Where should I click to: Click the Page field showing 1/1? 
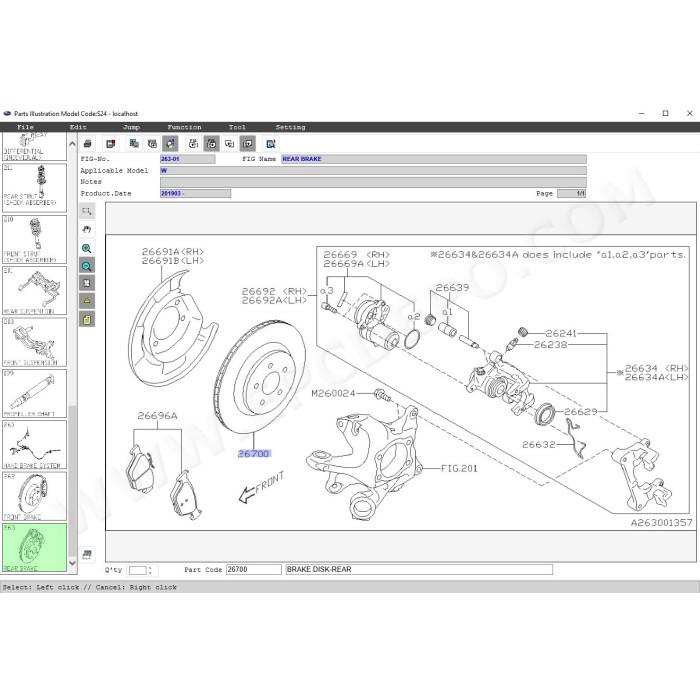coord(571,194)
